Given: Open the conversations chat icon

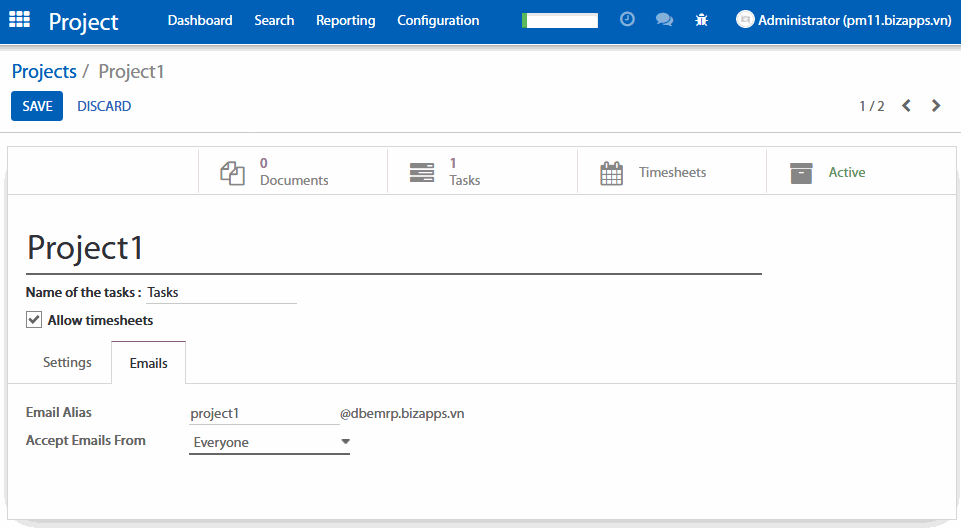Looking at the screenshot, I should point(664,20).
